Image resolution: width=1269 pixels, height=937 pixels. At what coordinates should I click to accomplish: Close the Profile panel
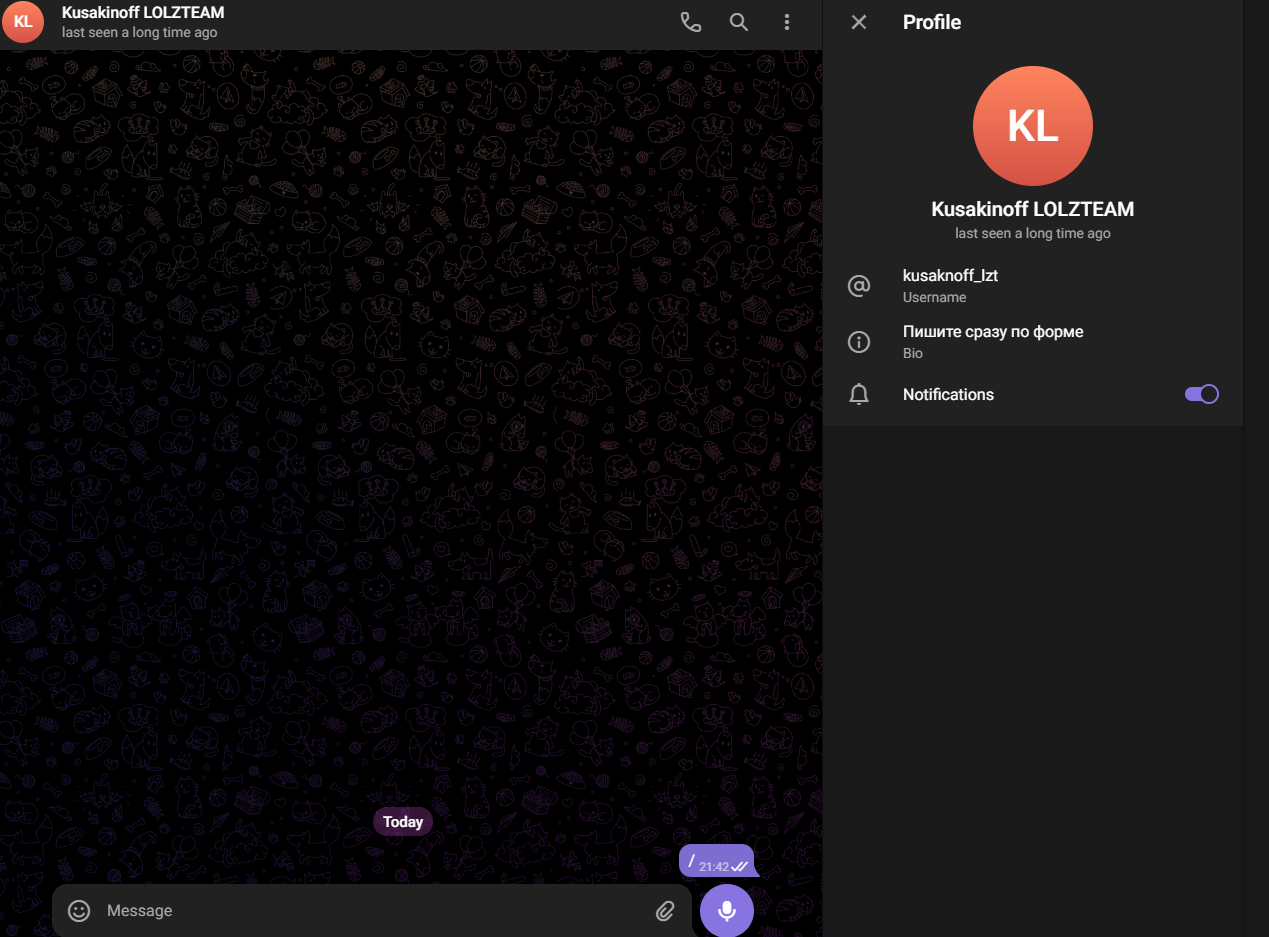pyautogui.click(x=859, y=22)
